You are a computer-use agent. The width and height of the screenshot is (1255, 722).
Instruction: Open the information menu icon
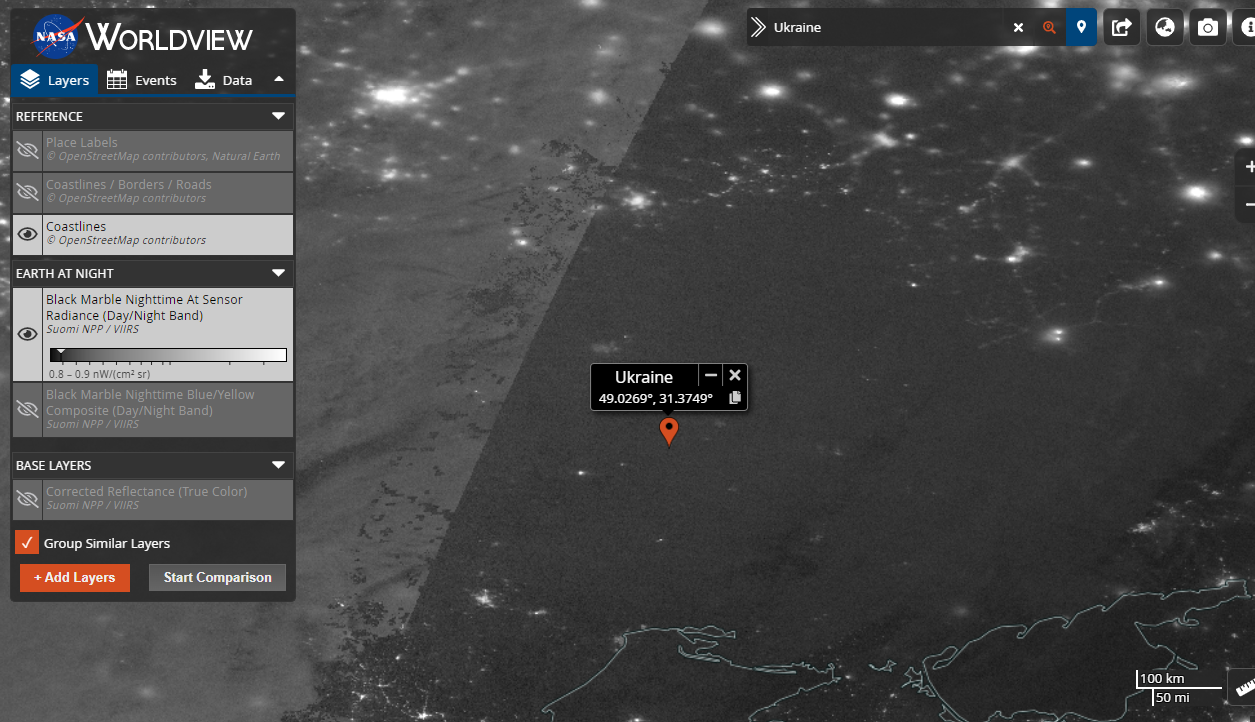coord(1246,27)
